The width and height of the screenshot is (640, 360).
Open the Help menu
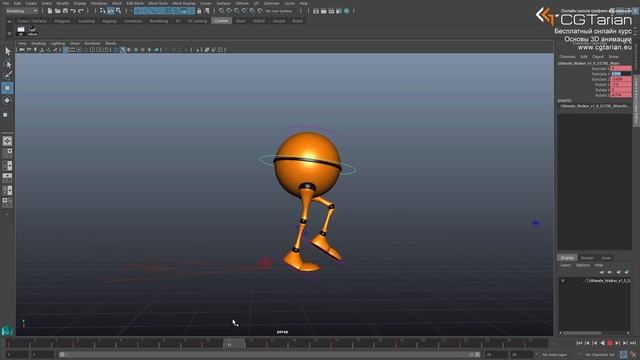[x=303, y=3]
